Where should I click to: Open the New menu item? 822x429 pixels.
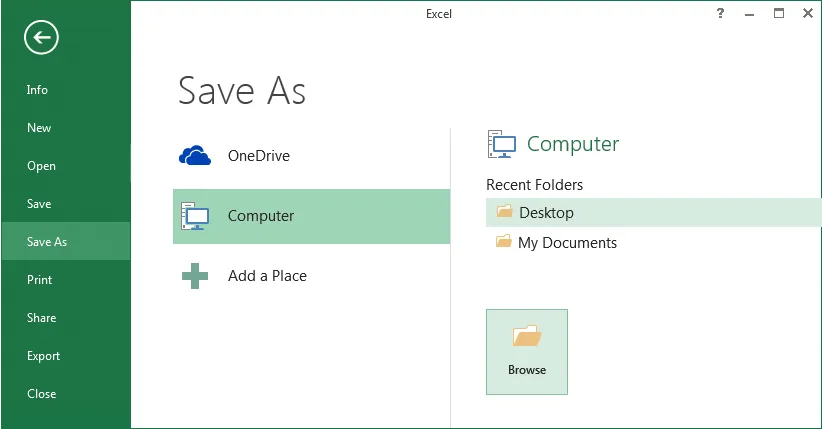point(66,128)
